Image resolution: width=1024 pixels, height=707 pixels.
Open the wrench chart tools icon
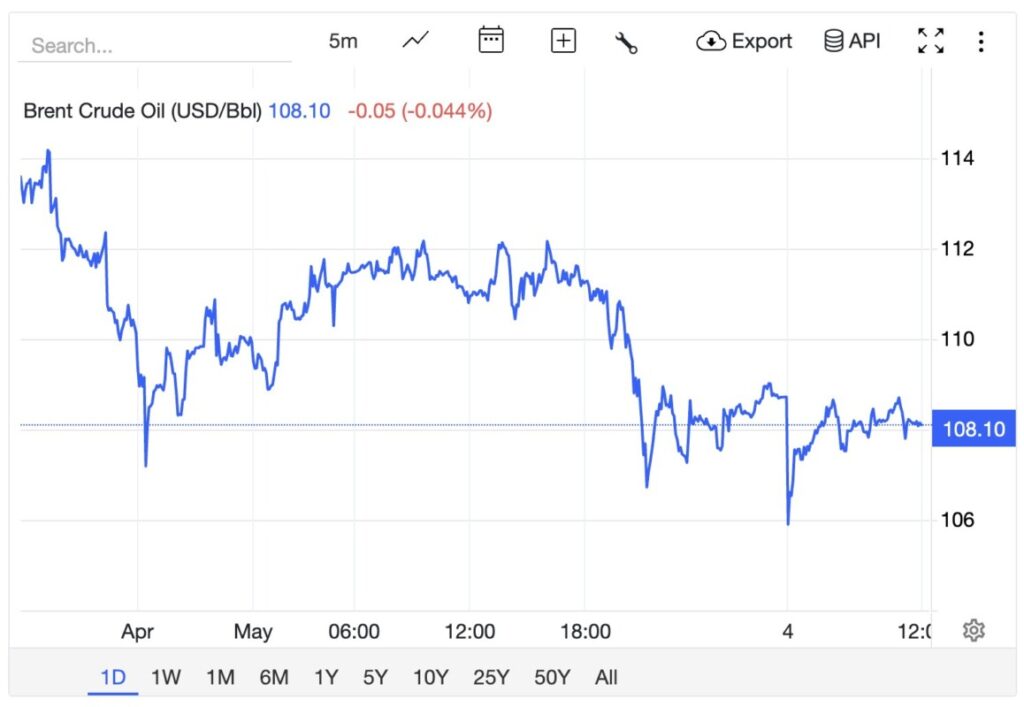(626, 42)
